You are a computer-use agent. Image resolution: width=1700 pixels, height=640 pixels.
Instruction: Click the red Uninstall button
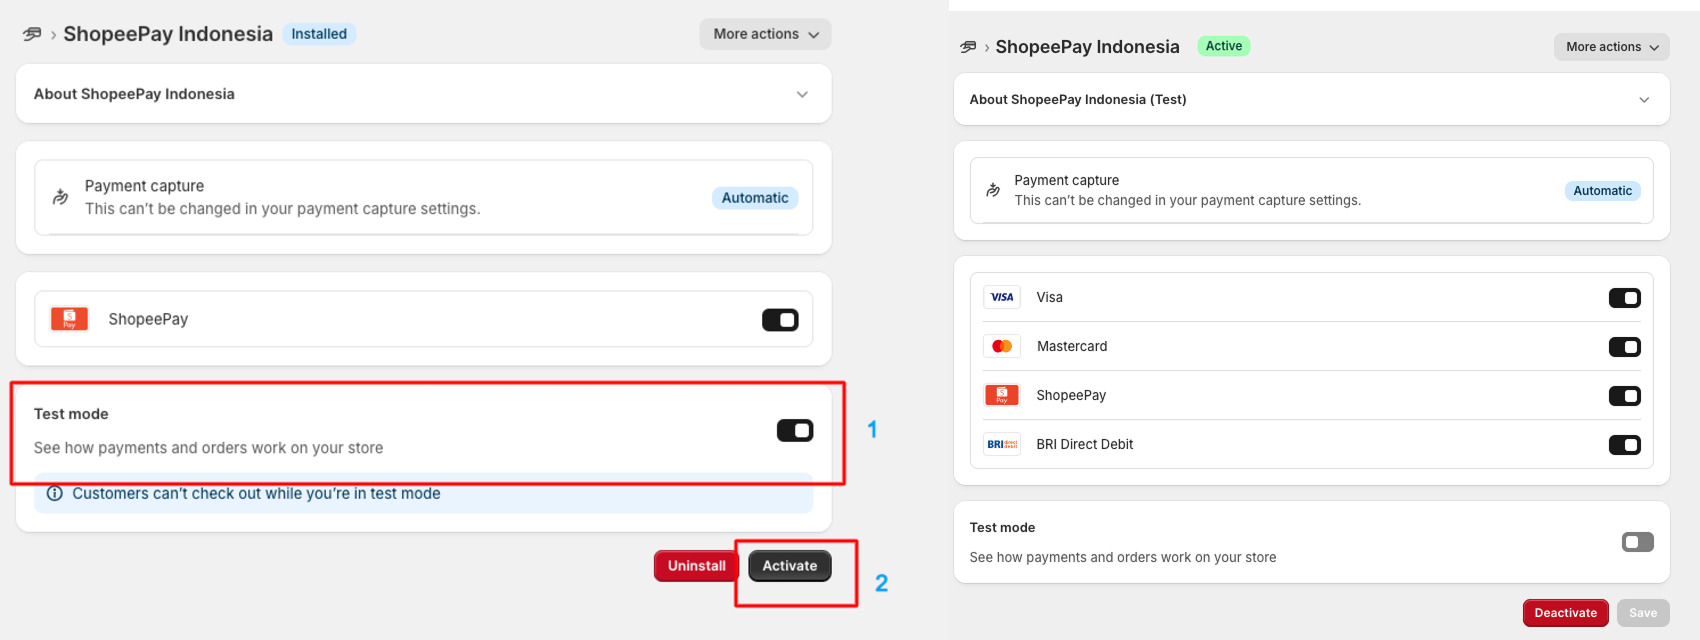point(697,566)
